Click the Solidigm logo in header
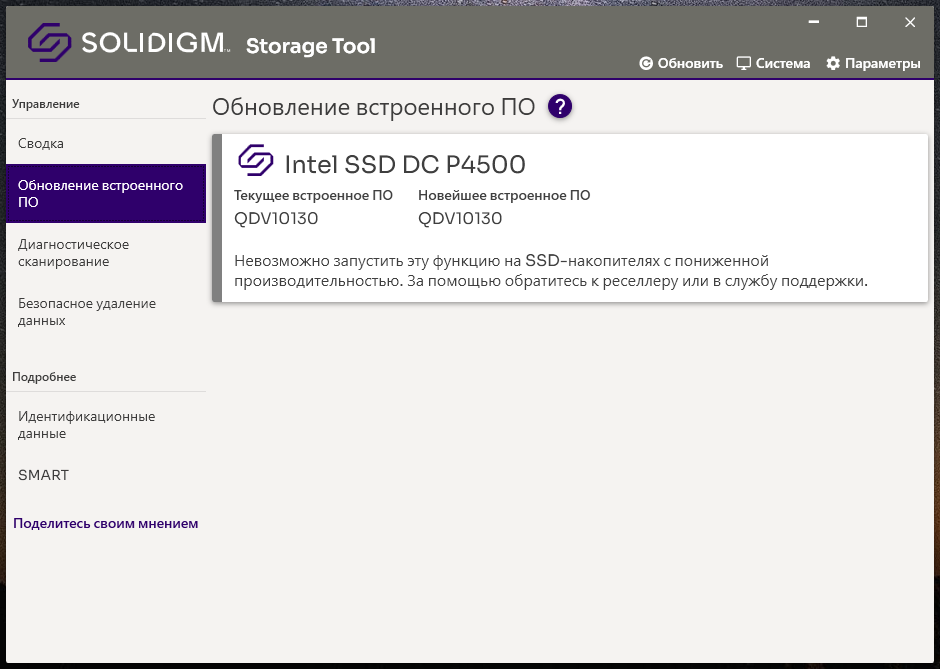The height and width of the screenshot is (669, 940). pyautogui.click(x=128, y=43)
